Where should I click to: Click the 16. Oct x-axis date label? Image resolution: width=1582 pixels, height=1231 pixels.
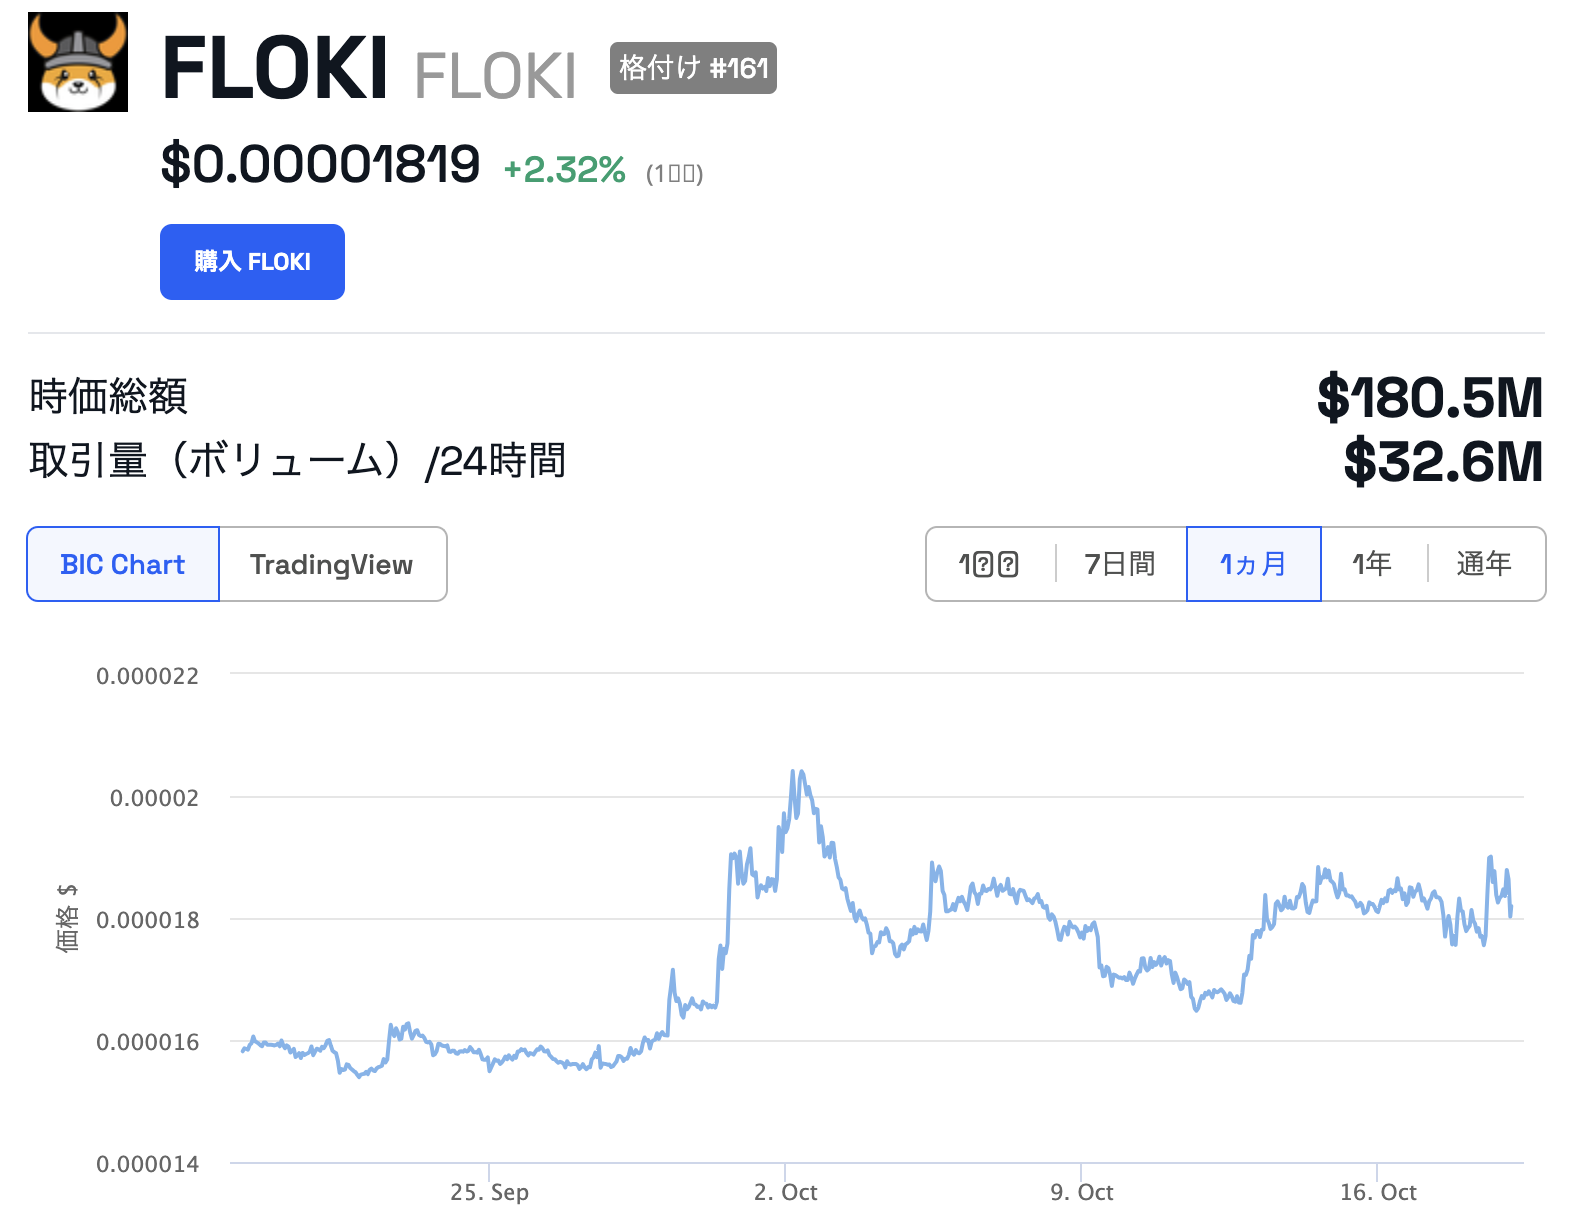pos(1377,1192)
